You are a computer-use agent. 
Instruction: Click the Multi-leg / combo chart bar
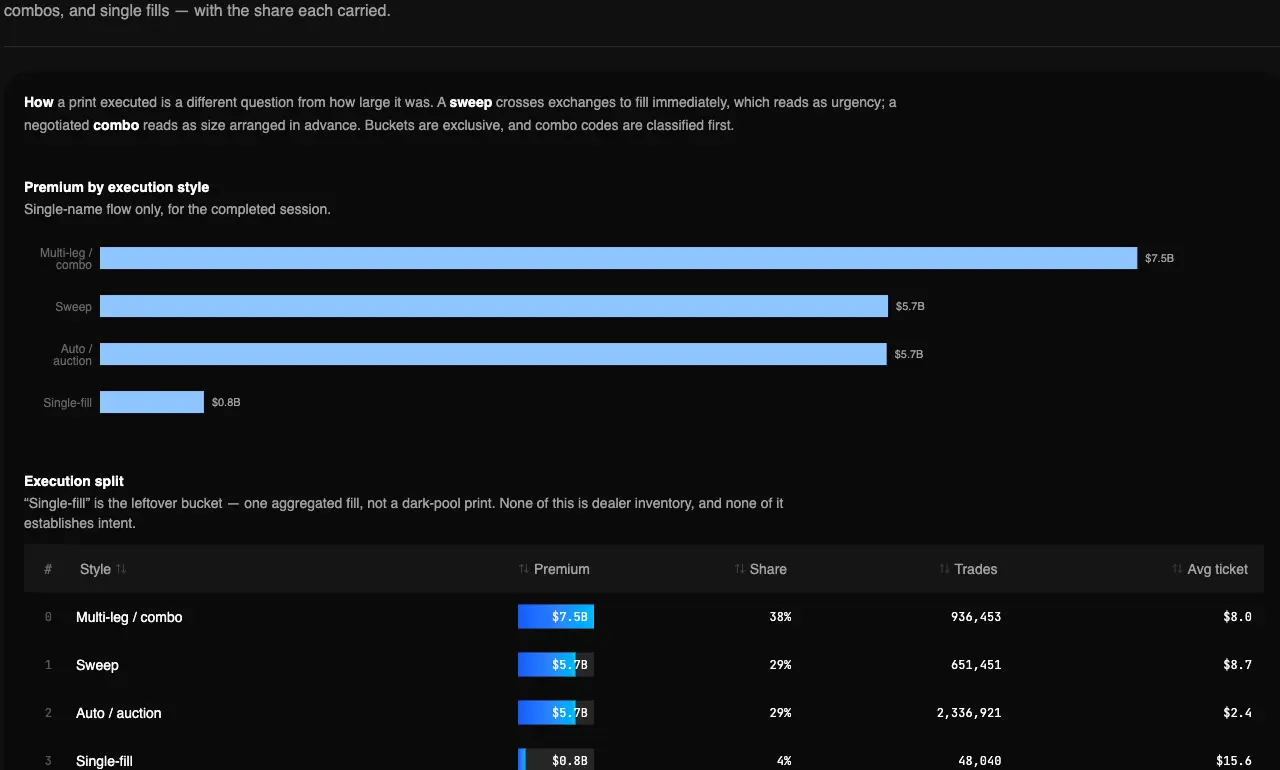click(x=618, y=258)
